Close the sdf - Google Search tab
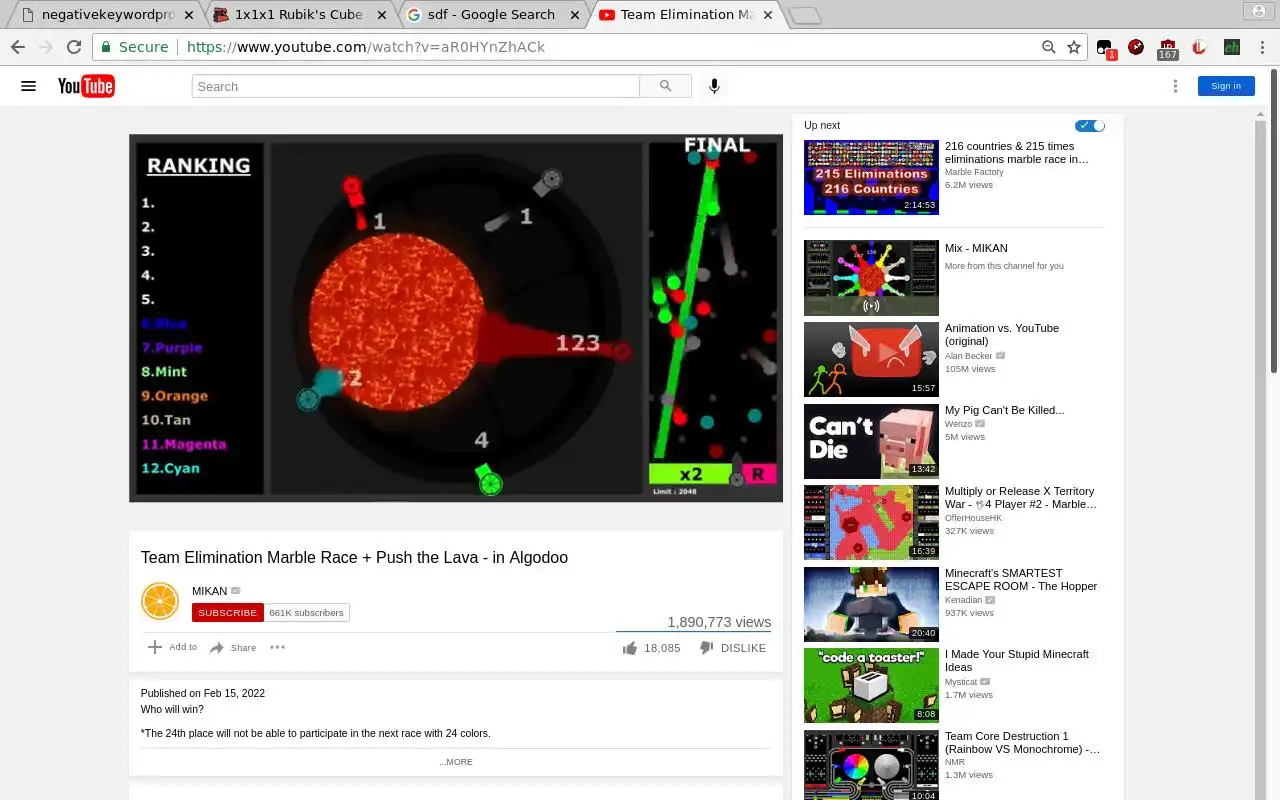This screenshot has height=800, width=1280. tap(573, 15)
